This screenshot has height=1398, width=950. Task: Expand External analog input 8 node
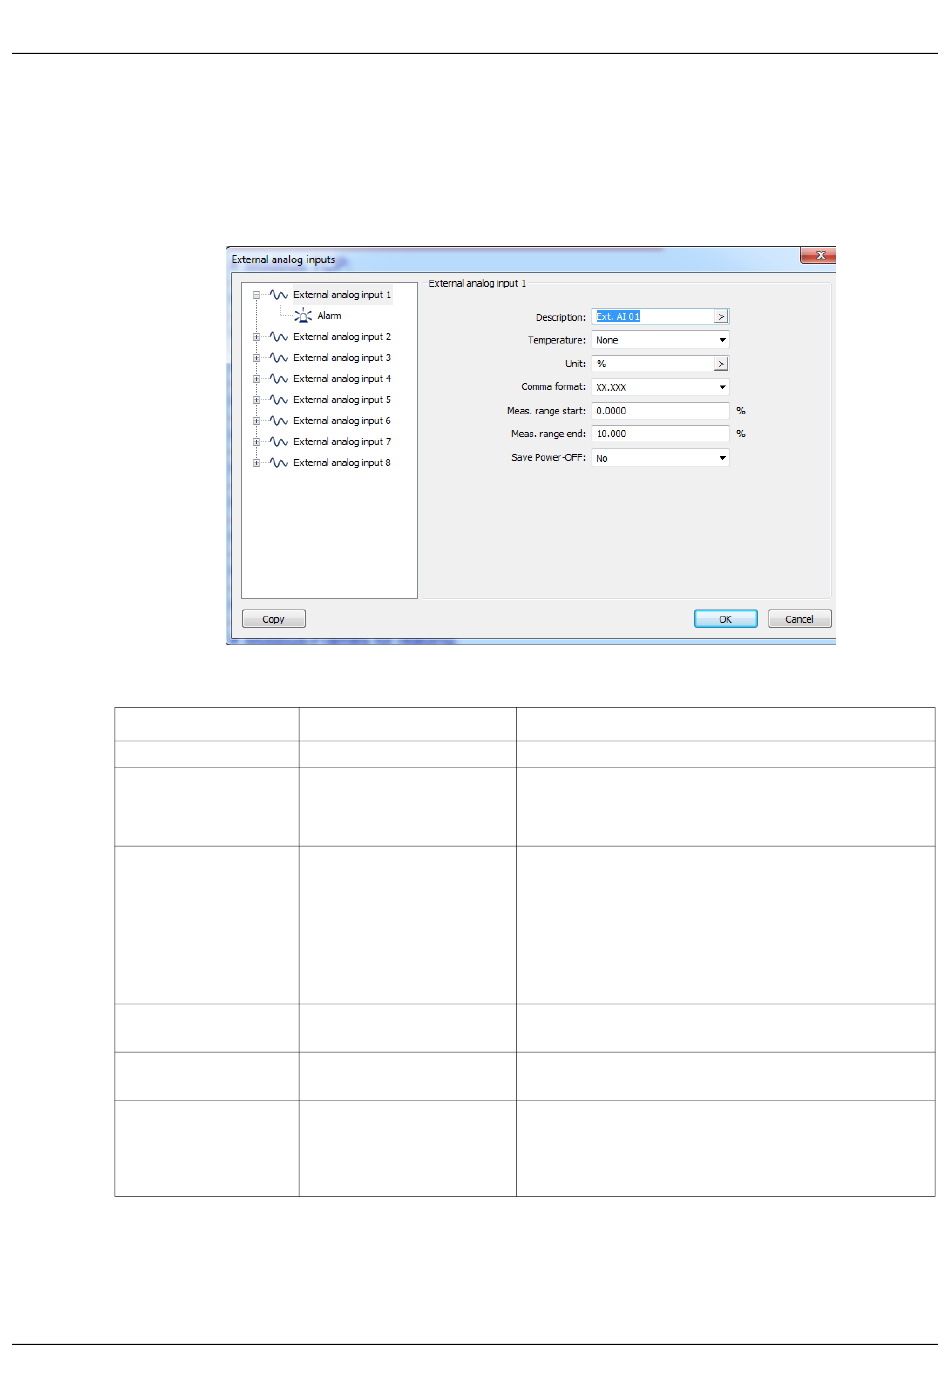tap(257, 463)
